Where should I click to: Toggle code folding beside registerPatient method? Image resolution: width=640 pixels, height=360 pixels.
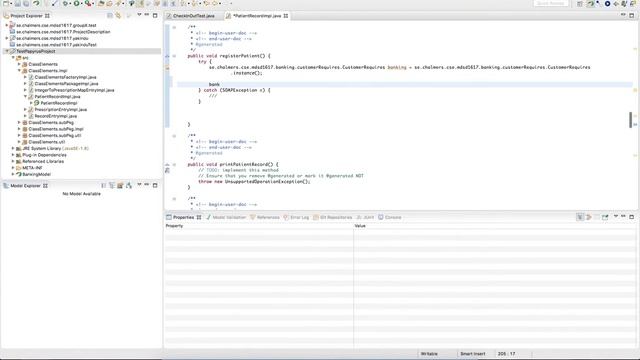(174, 56)
